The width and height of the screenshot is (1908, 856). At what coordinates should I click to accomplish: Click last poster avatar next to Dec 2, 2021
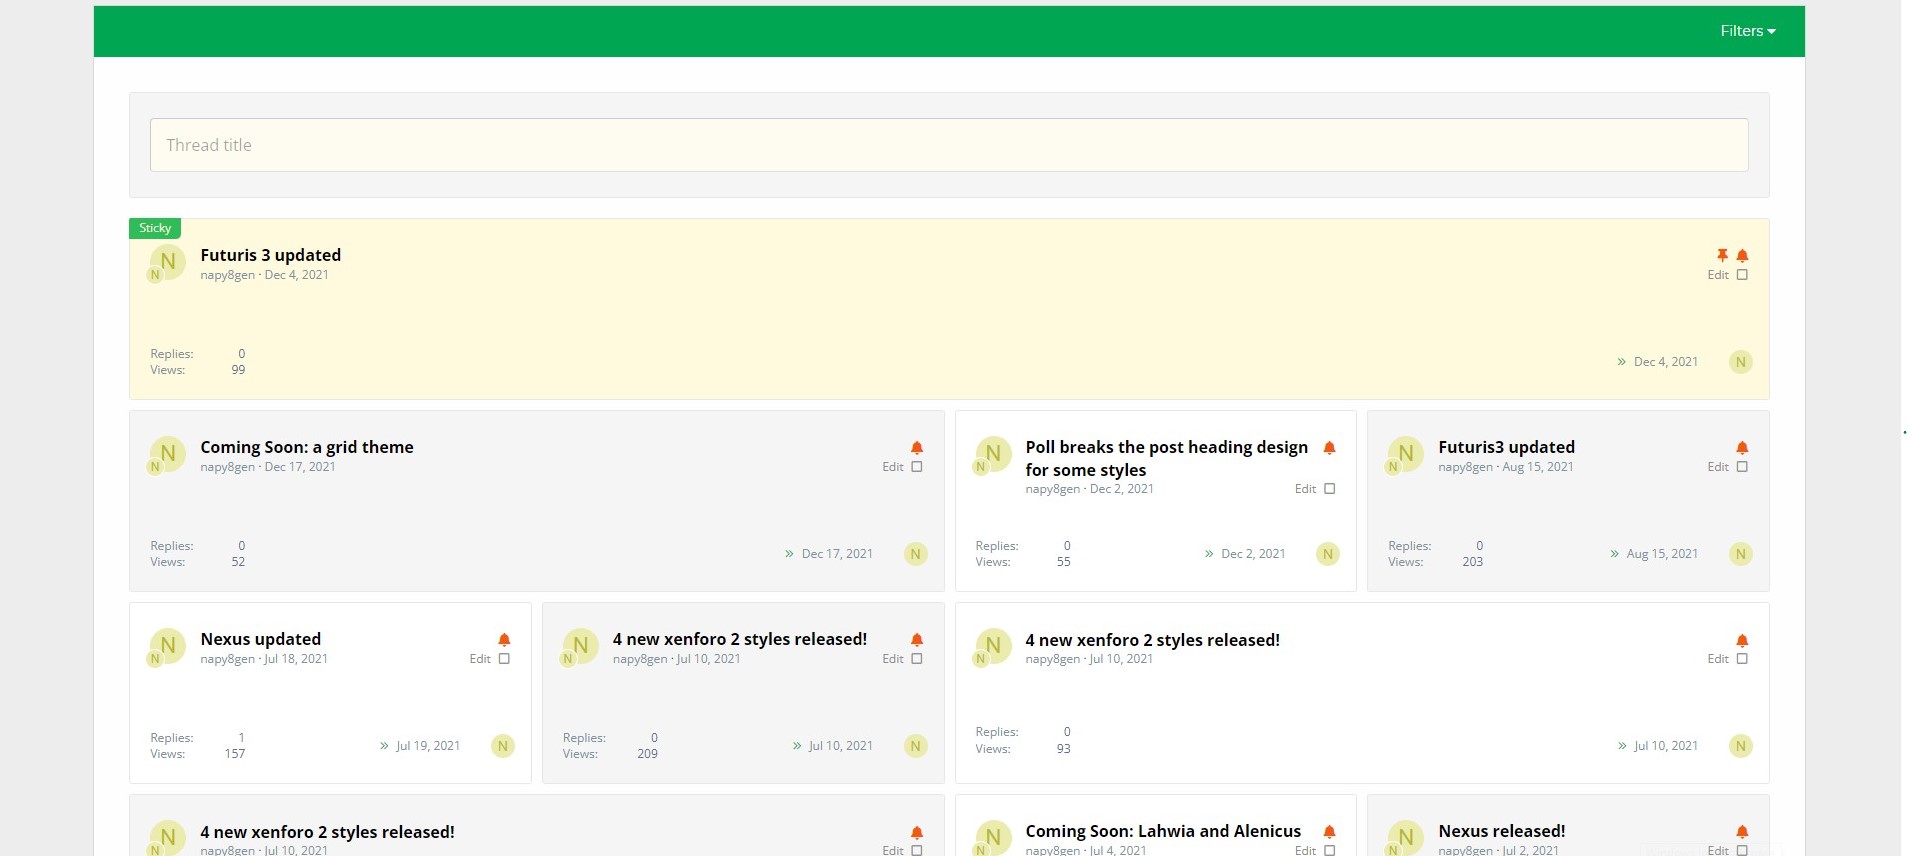1328,554
